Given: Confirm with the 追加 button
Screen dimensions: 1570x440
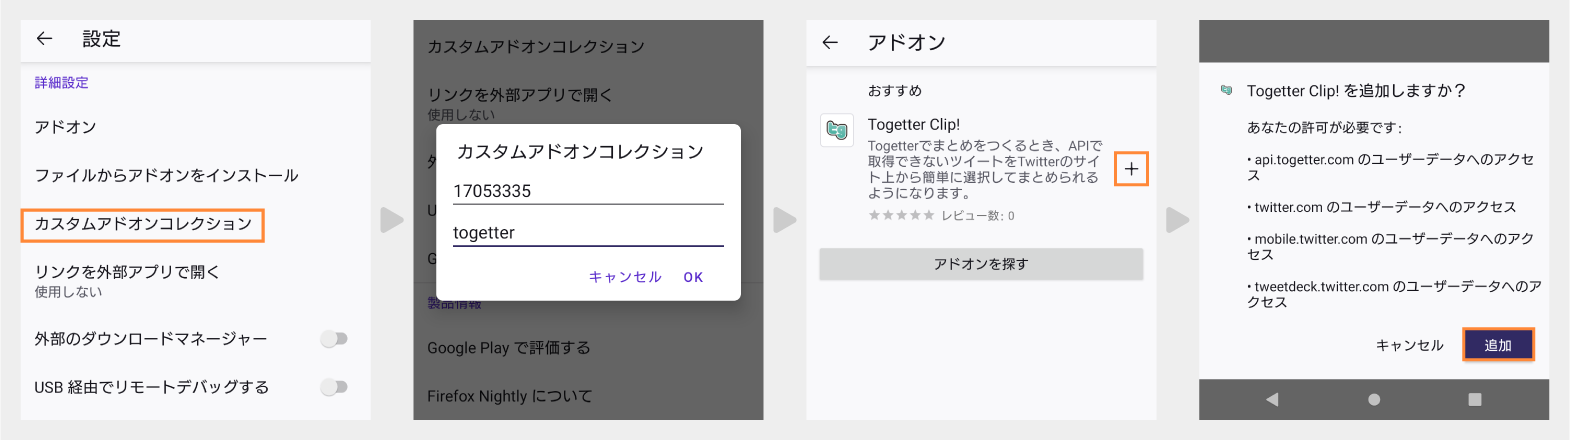Looking at the screenshot, I should click(x=1497, y=345).
